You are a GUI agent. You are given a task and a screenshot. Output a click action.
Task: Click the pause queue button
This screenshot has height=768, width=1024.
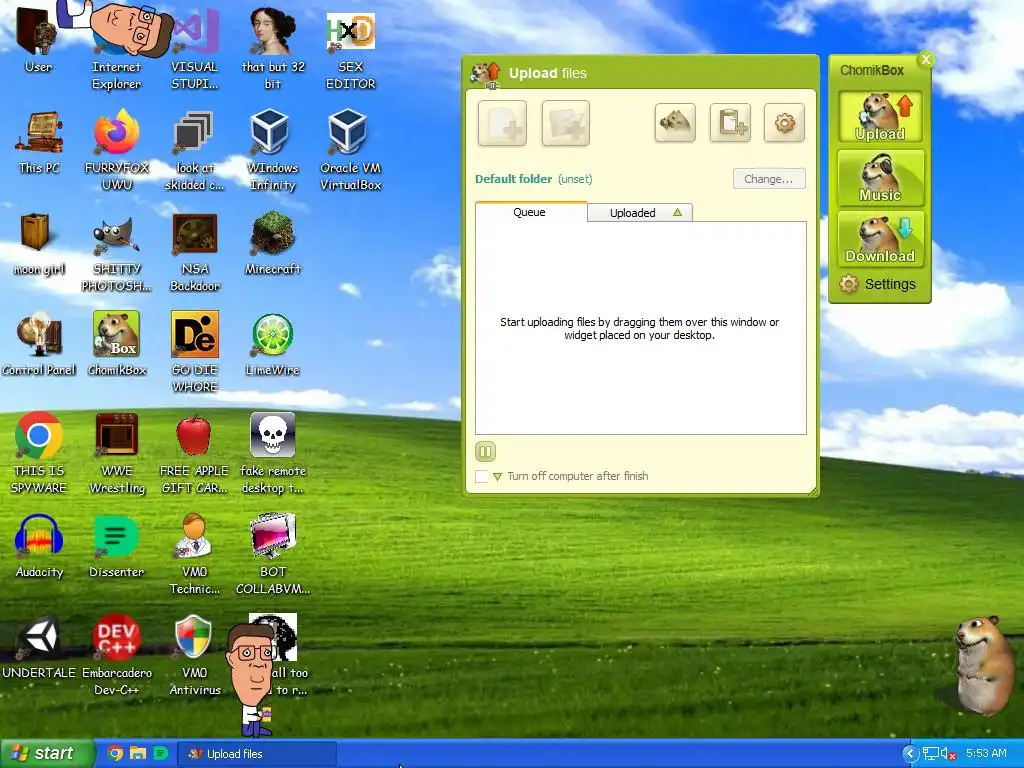[485, 451]
